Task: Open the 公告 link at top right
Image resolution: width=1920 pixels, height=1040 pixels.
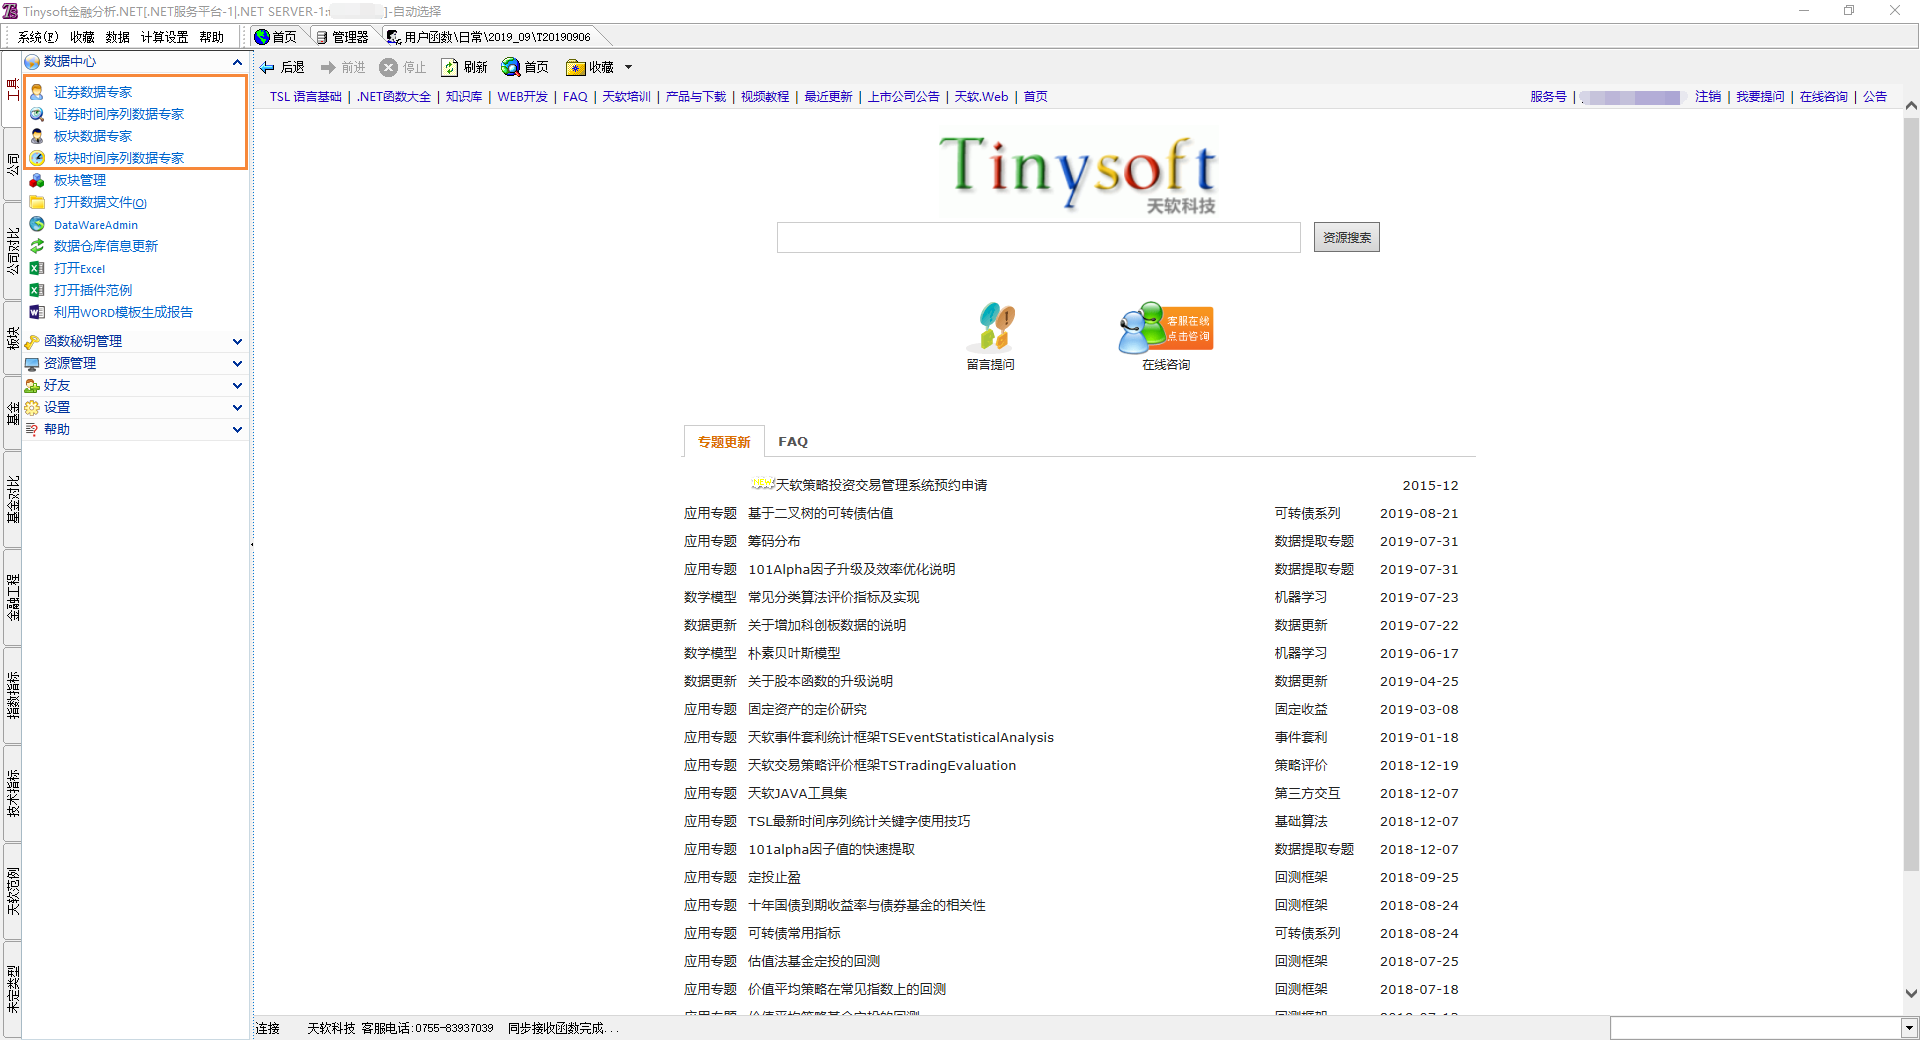Action: [x=1875, y=97]
